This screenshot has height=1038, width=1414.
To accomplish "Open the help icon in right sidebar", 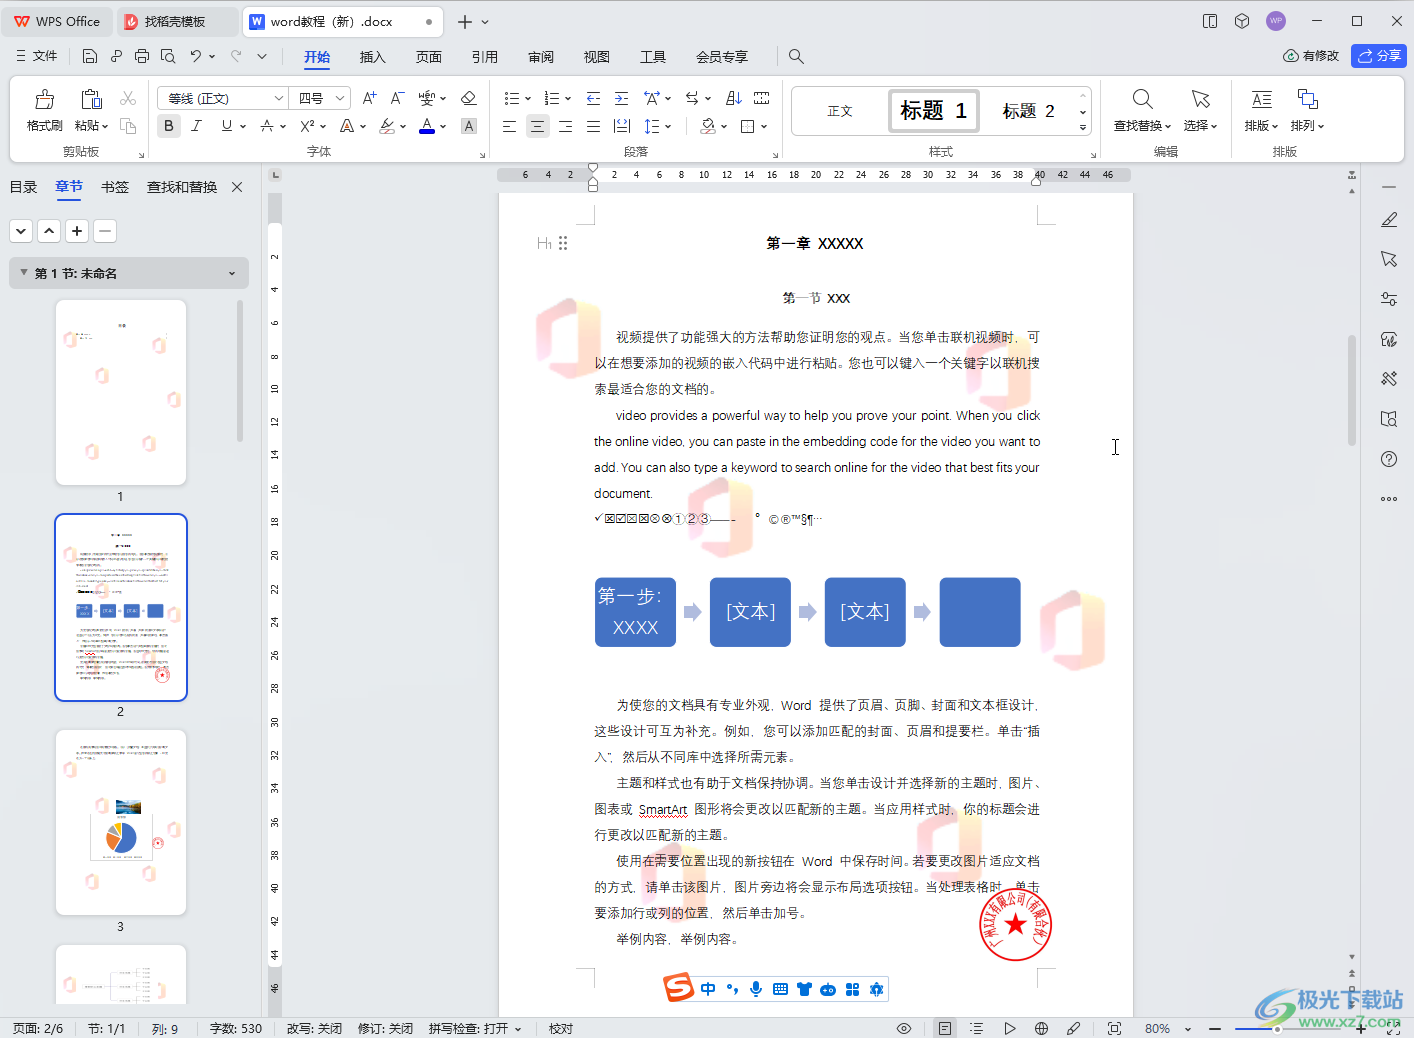I will tap(1389, 459).
